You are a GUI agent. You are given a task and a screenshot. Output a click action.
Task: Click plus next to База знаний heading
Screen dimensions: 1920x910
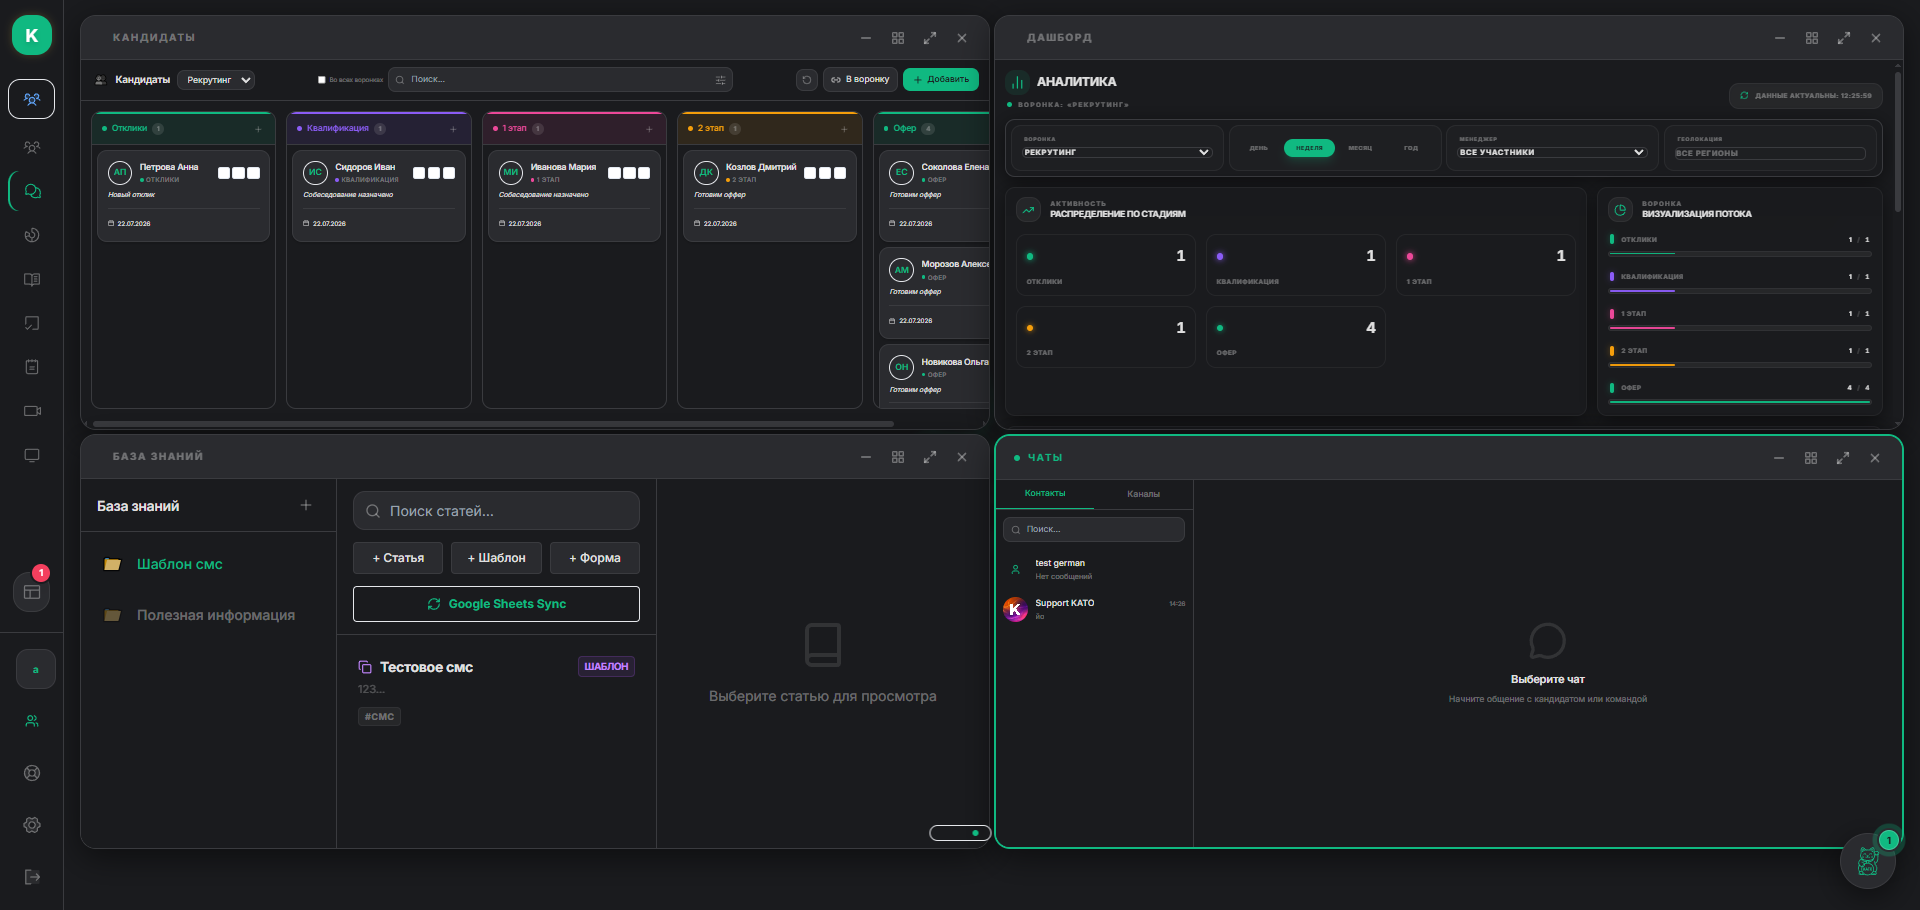click(306, 505)
